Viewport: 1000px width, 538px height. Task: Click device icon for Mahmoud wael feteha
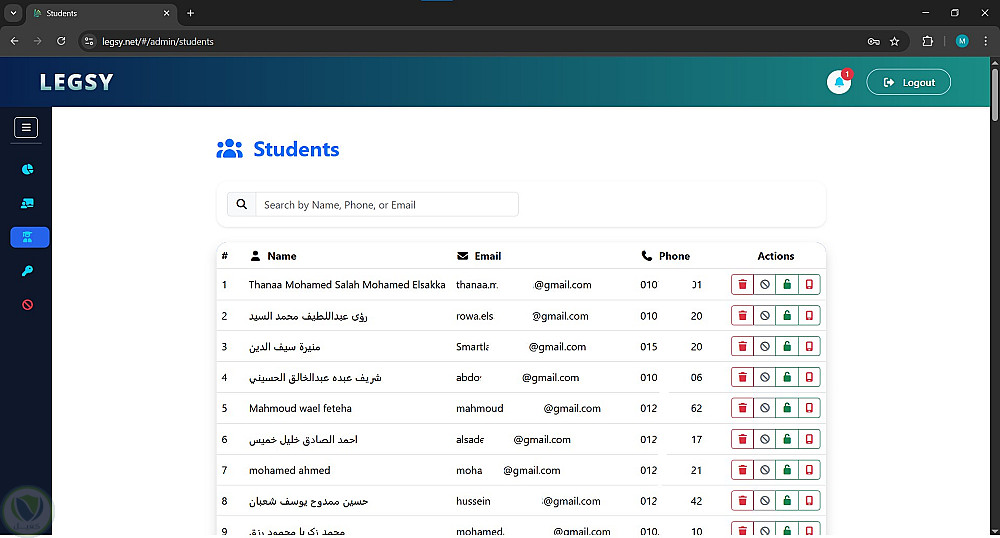point(809,408)
